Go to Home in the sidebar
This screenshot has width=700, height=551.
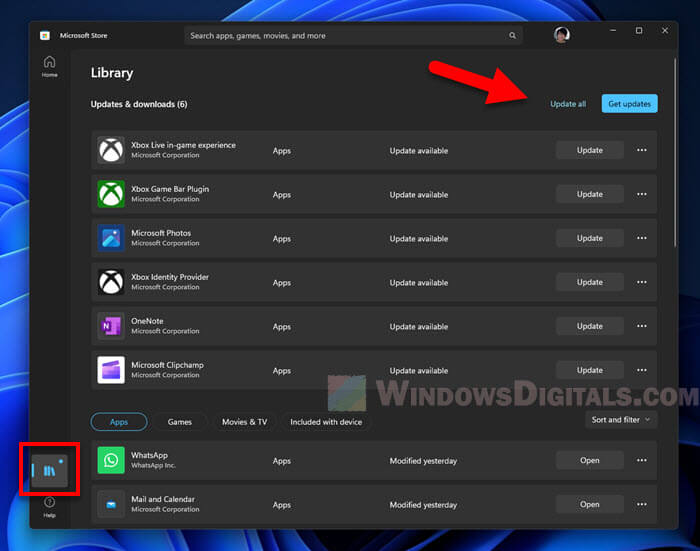tap(50, 66)
